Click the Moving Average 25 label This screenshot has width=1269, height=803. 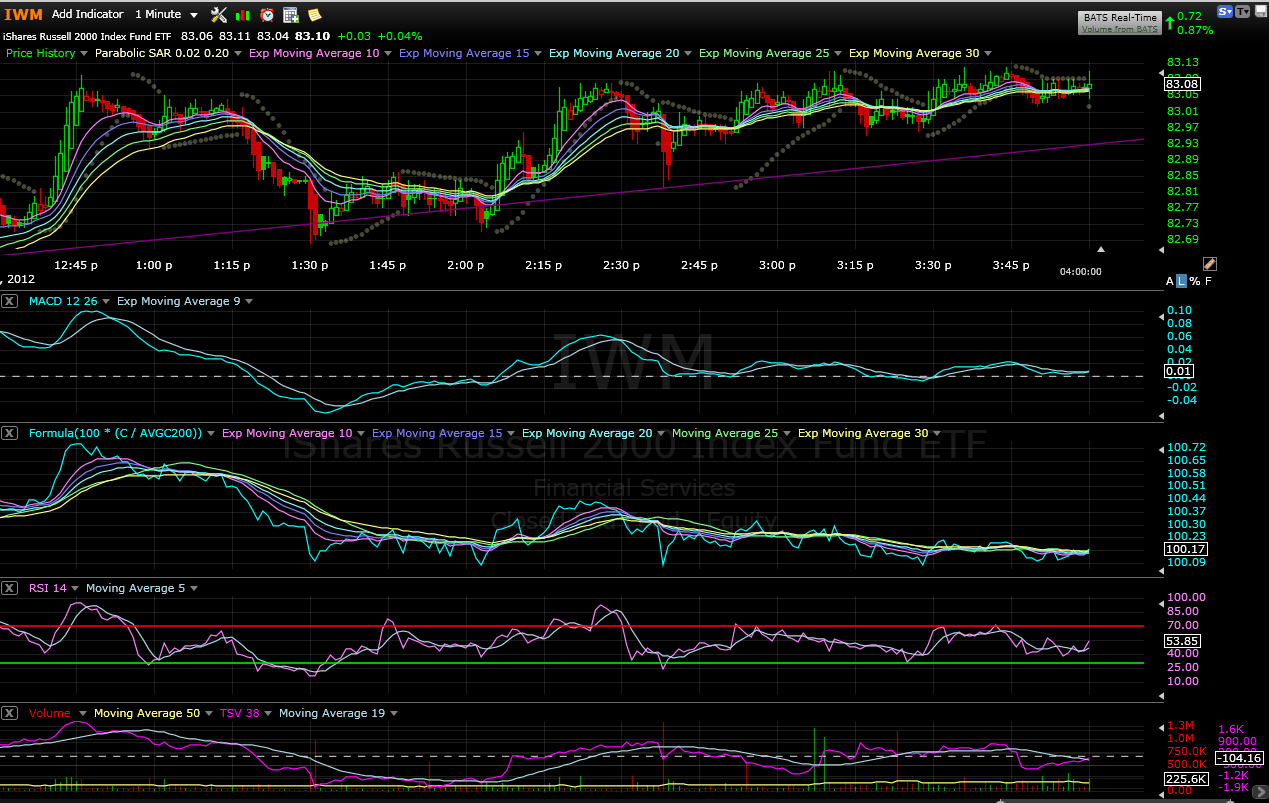[725, 433]
